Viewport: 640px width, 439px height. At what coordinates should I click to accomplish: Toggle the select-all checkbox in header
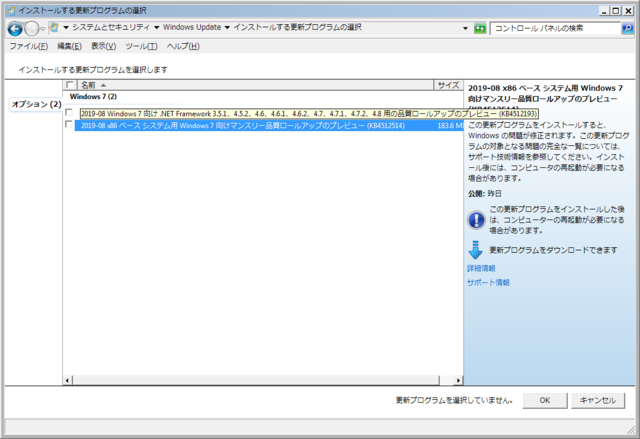click(70, 85)
